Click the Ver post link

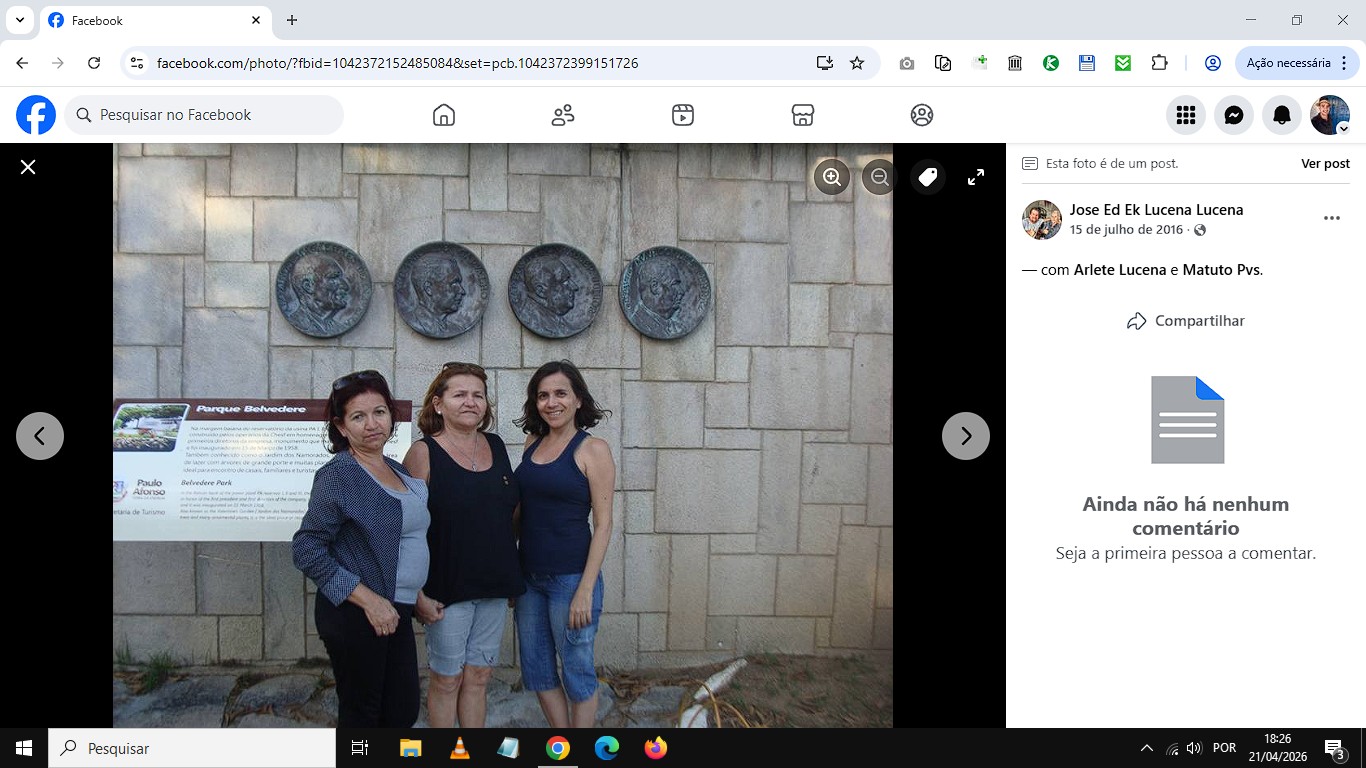(1325, 163)
